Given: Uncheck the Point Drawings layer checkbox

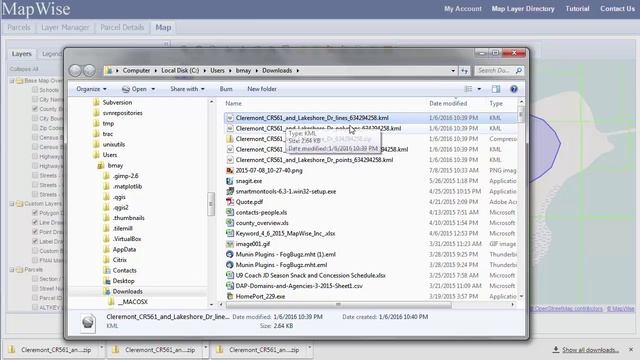Looking at the screenshot, I should (35, 231).
